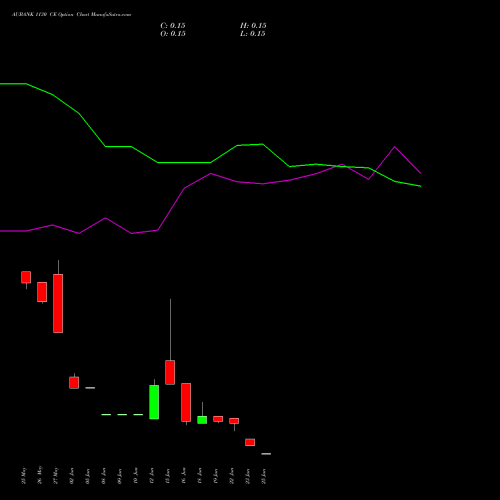
Task: Select the 'H: 0.15' high value
Action: (253, 26)
